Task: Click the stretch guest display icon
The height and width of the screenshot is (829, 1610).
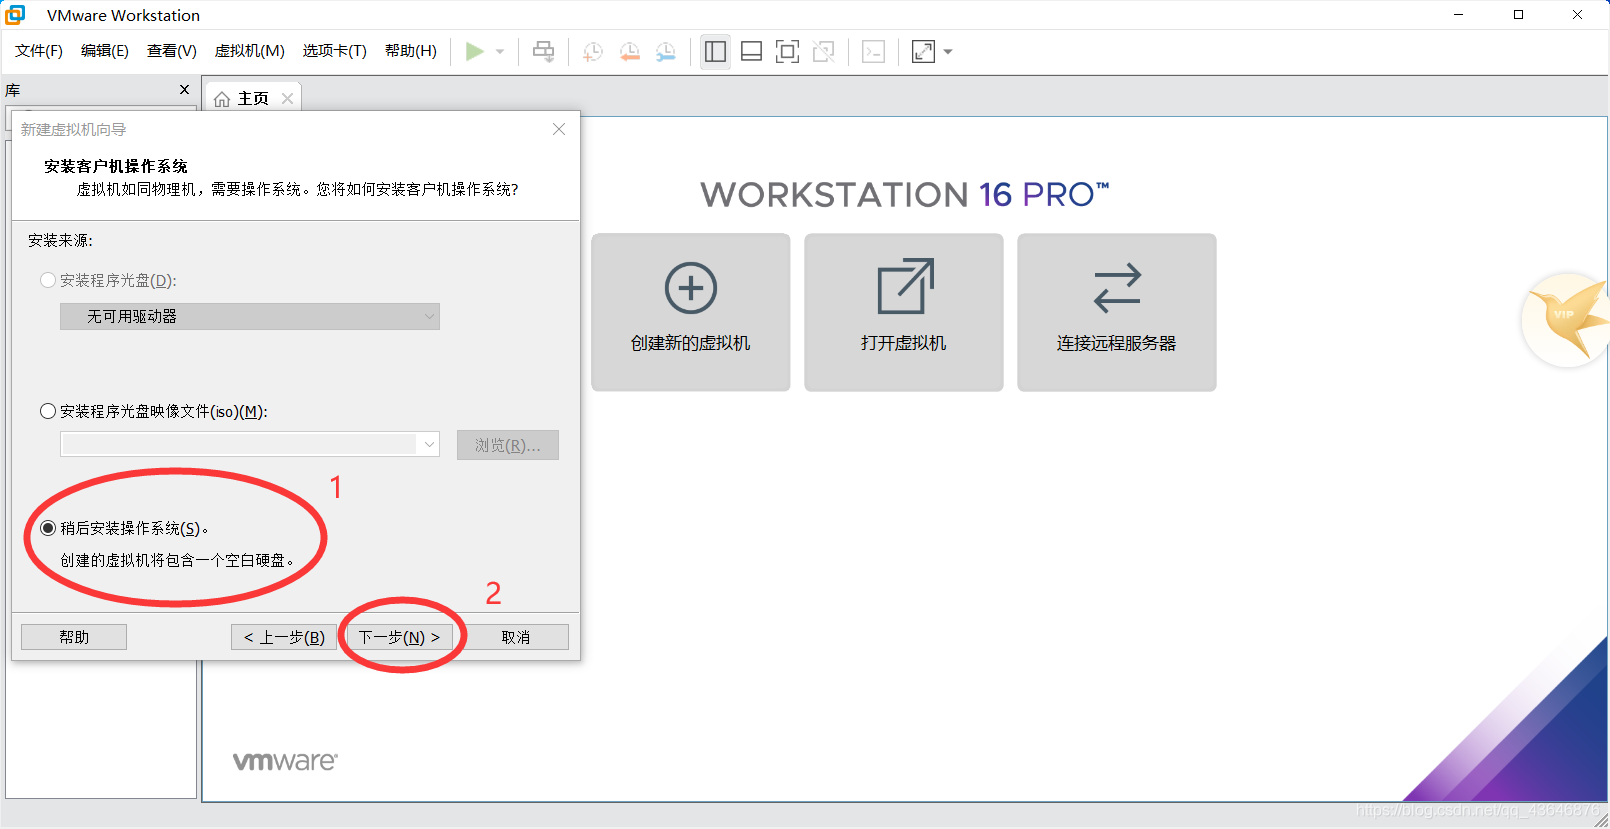Action: (923, 51)
